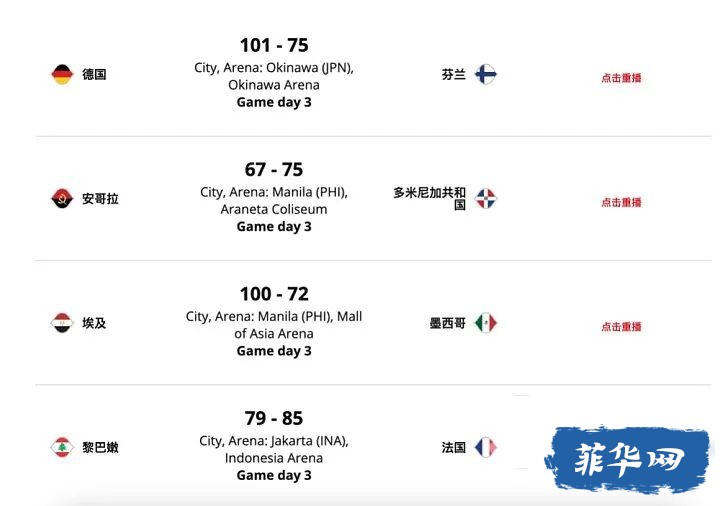Select the Lebanon flag icon
This screenshot has height=506, width=720.
click(x=62, y=448)
